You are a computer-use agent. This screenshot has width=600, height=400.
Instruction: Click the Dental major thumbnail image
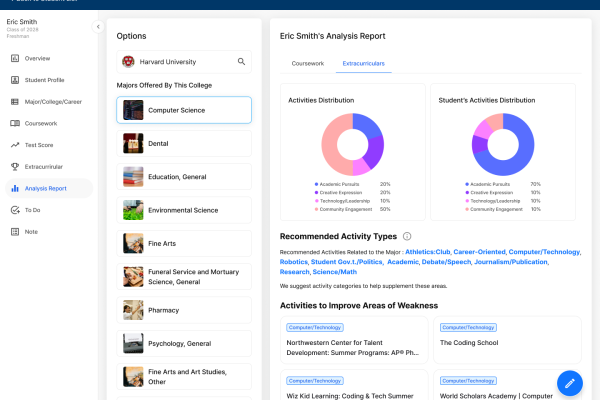click(x=133, y=144)
